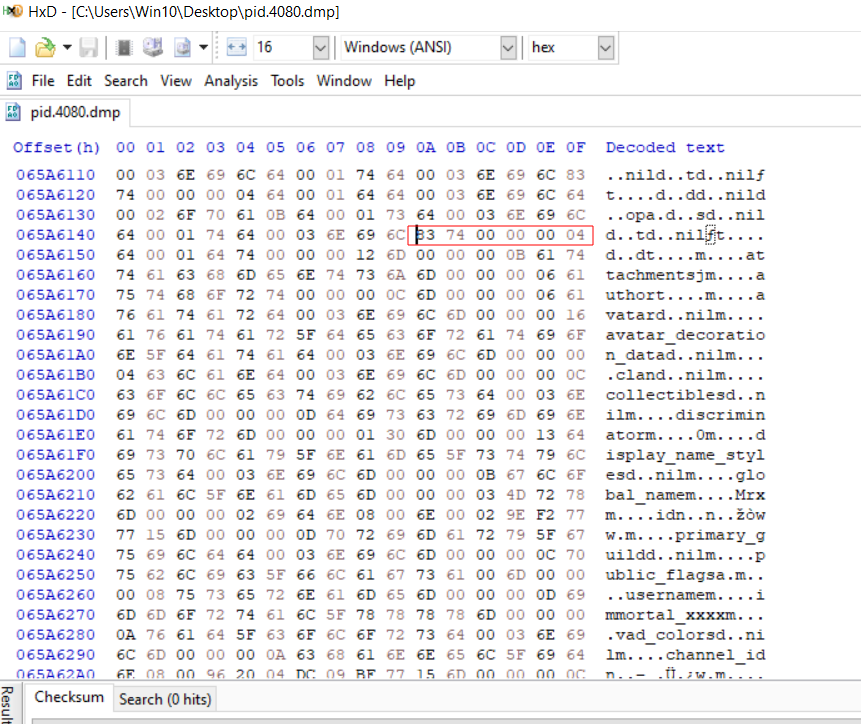This screenshot has height=724, width=861.
Task: Click decoded text 'isplay_name_styl'
Action: pyautogui.click(x=685, y=455)
